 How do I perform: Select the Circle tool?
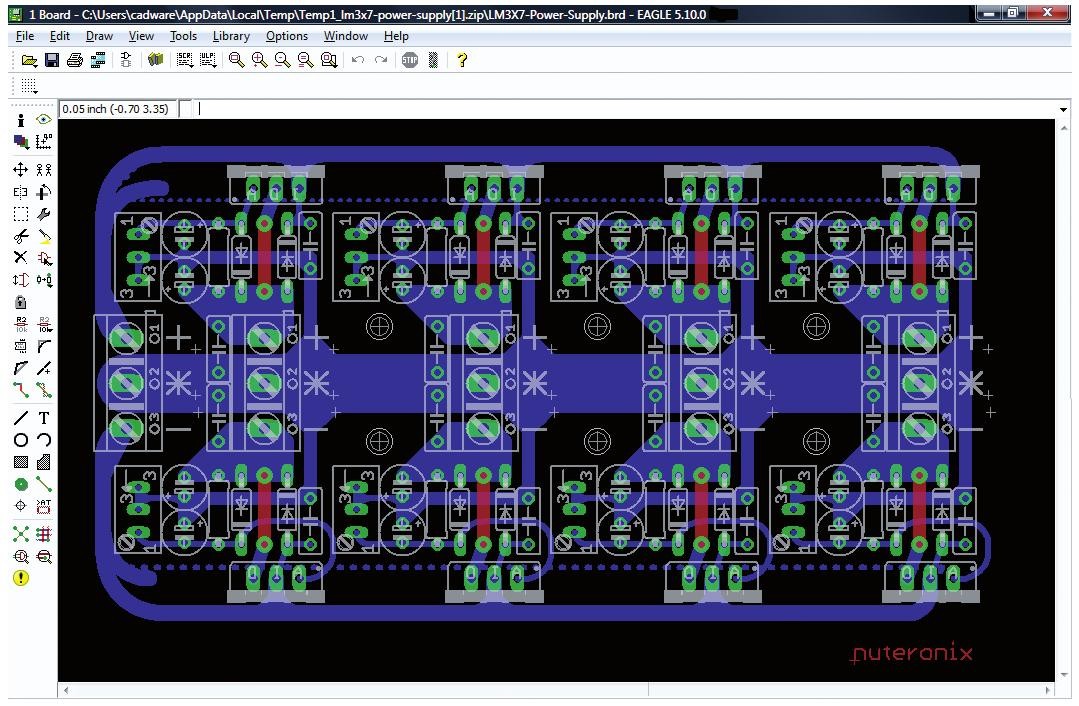pyautogui.click(x=21, y=440)
